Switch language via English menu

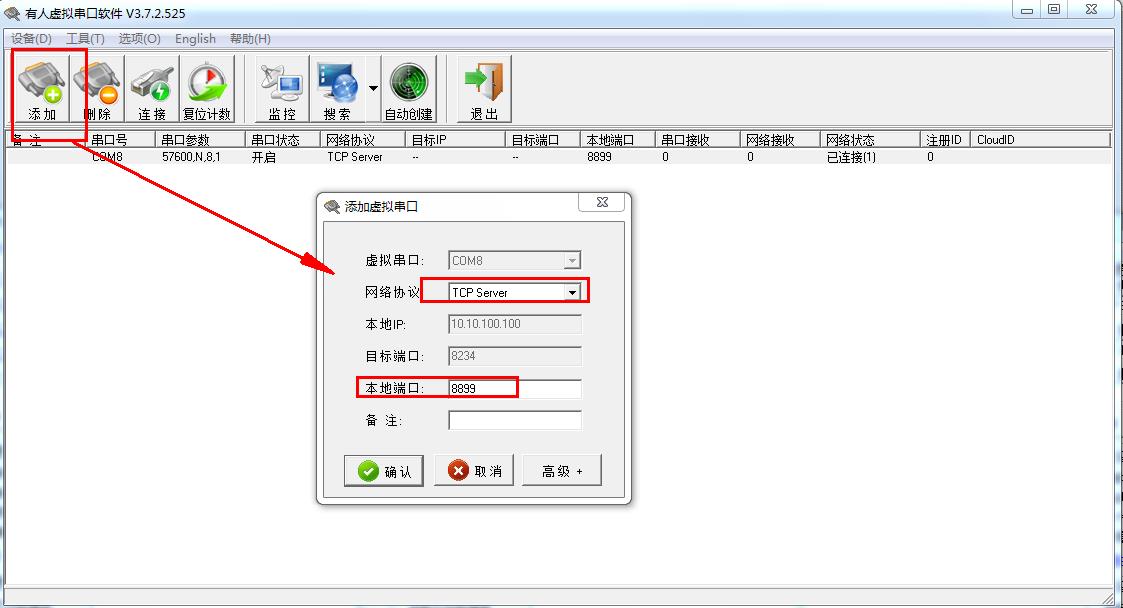tap(195, 38)
